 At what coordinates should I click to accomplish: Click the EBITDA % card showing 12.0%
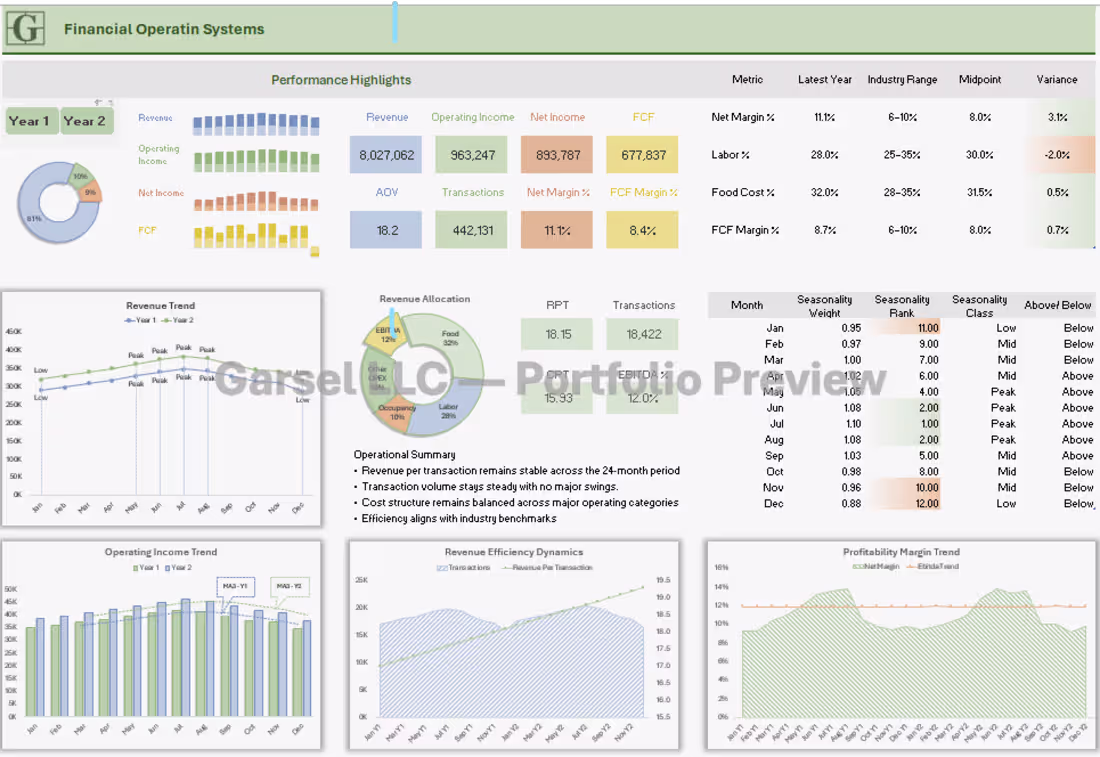(643, 398)
